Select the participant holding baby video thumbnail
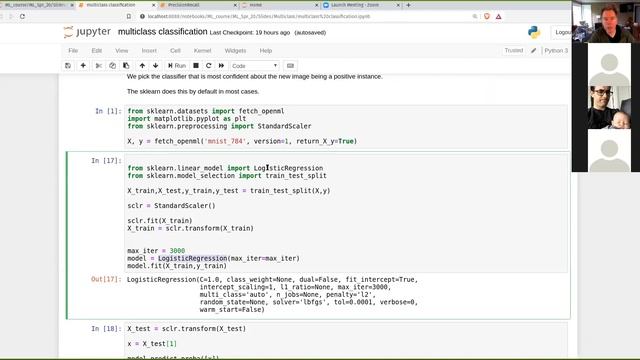Viewport: 640px width, 360px height. (609, 107)
